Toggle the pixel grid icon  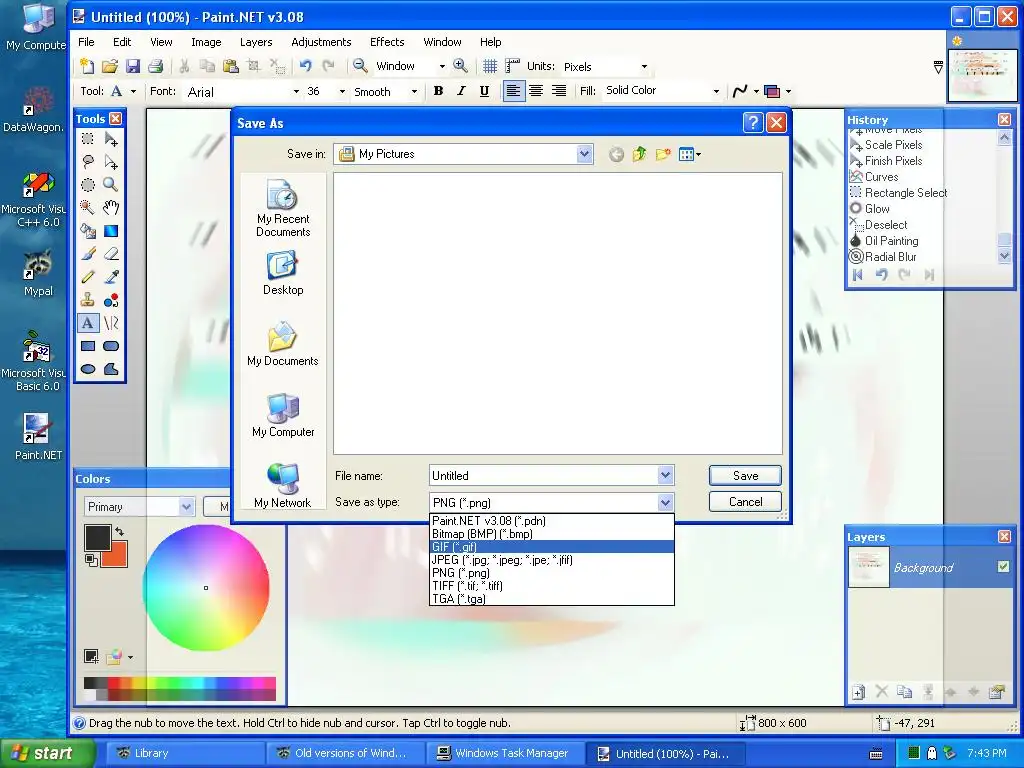(490, 66)
